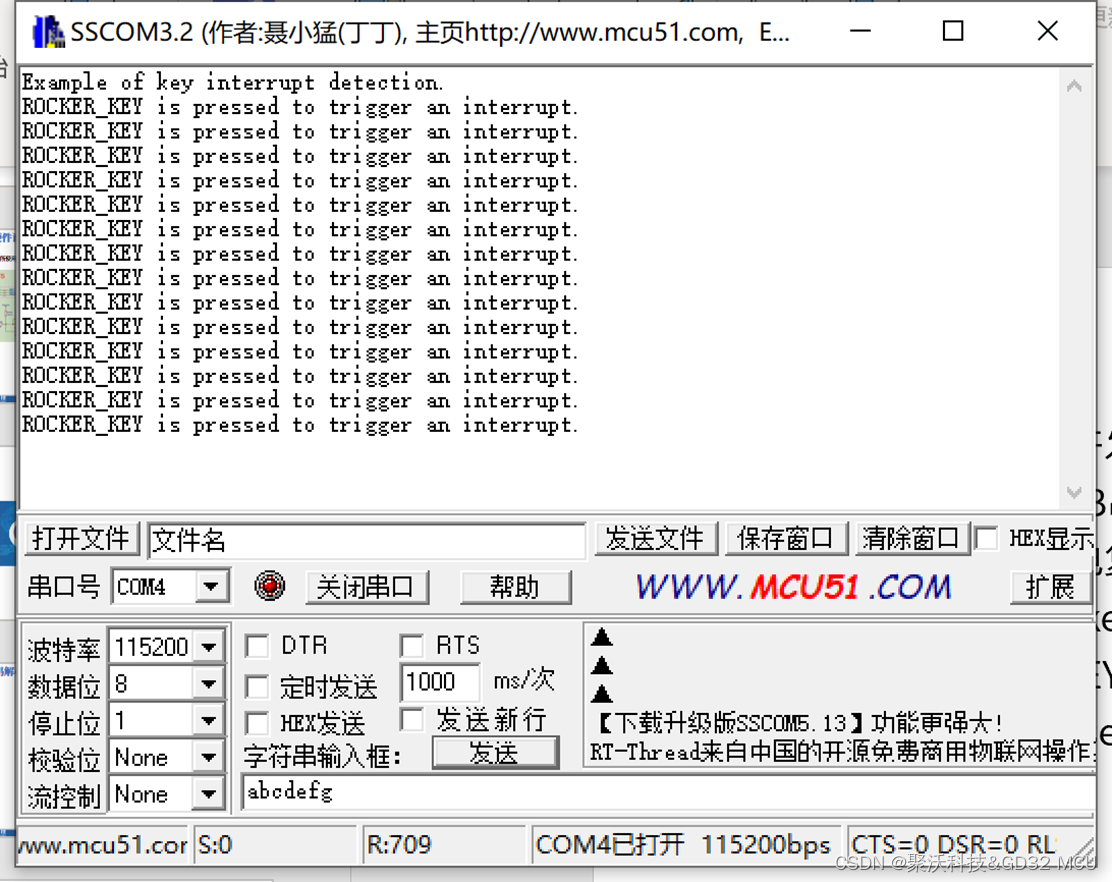The image size is (1112, 882).
Task: Maximize the SSCOM3.2 window
Action: click(952, 31)
